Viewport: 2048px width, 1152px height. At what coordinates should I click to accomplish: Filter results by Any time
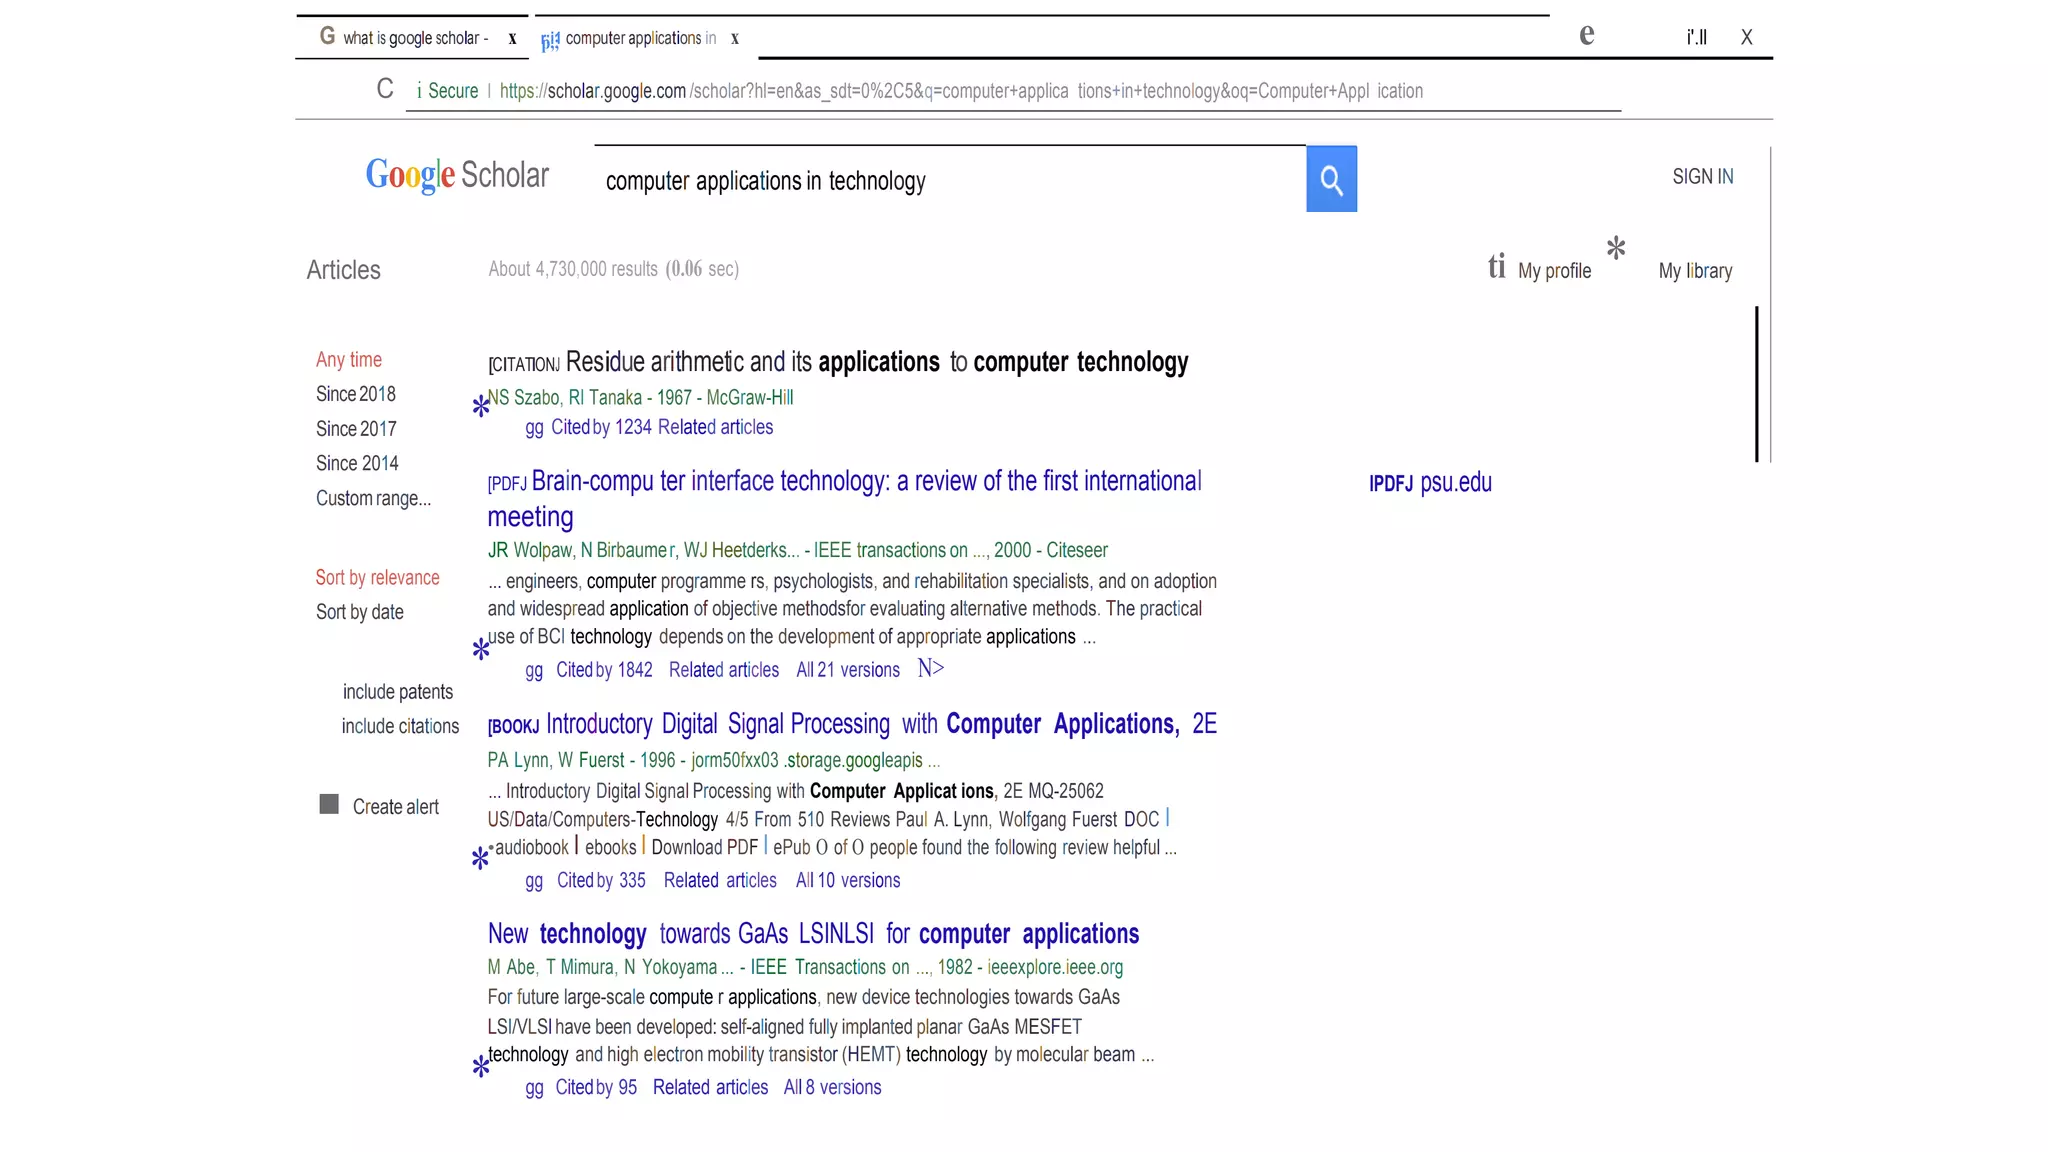tap(349, 359)
